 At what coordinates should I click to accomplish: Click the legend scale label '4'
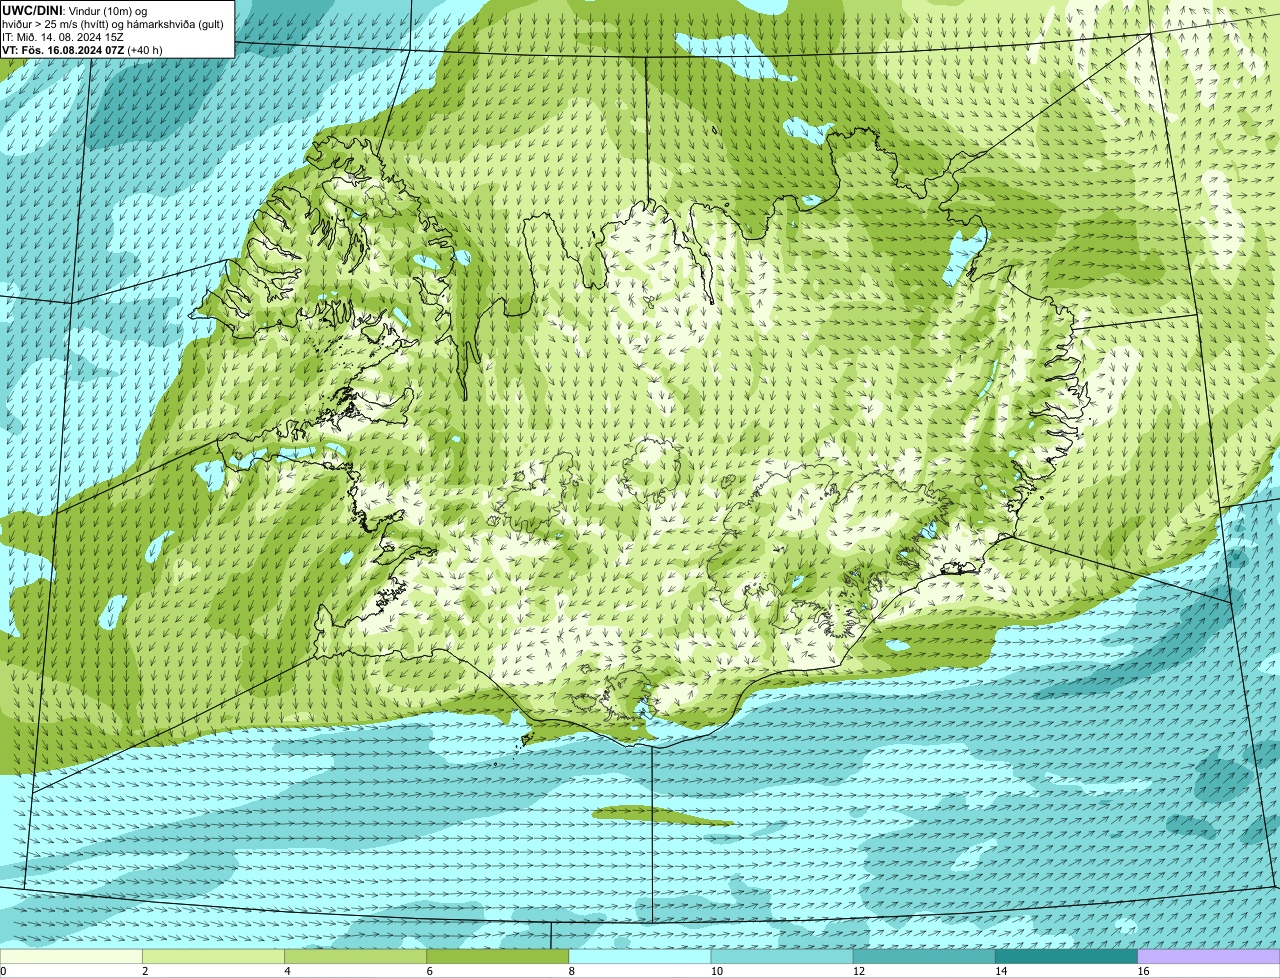pyautogui.click(x=287, y=971)
